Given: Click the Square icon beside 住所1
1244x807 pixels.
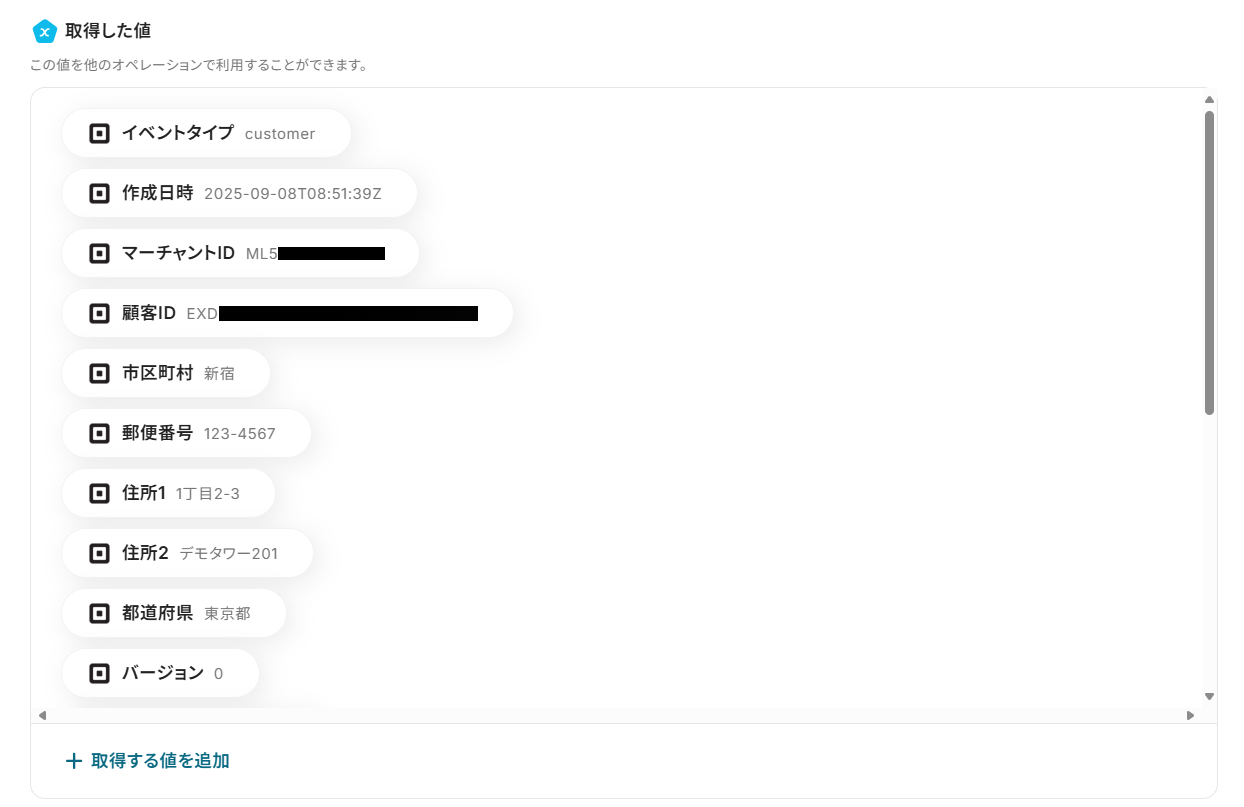Looking at the screenshot, I should coord(99,493).
